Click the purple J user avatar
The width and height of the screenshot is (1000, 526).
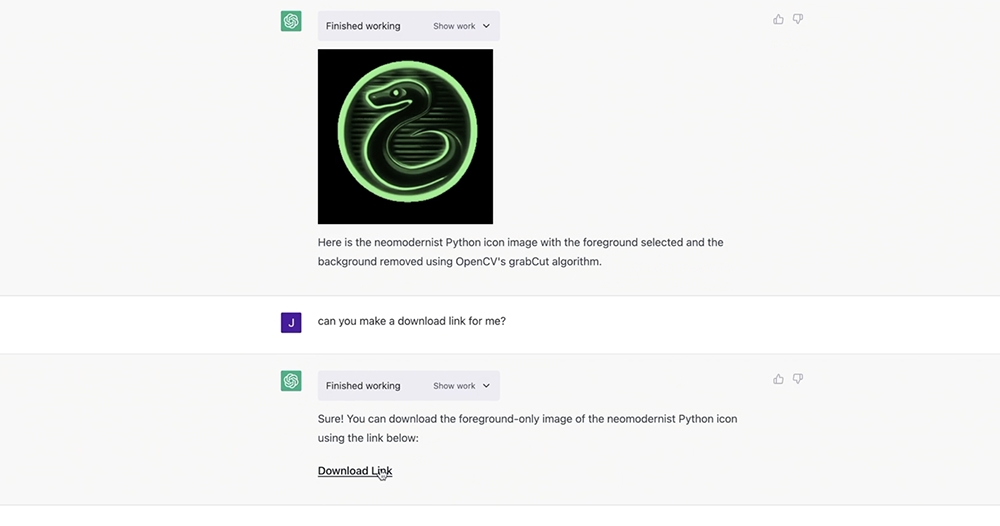click(x=291, y=322)
